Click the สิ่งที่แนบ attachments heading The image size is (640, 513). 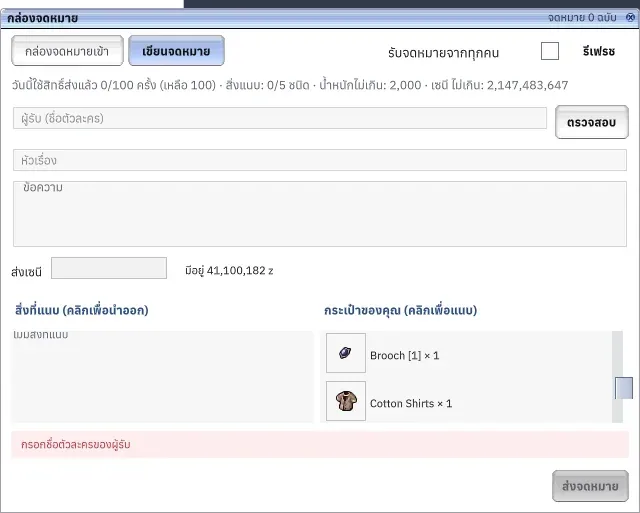82,310
